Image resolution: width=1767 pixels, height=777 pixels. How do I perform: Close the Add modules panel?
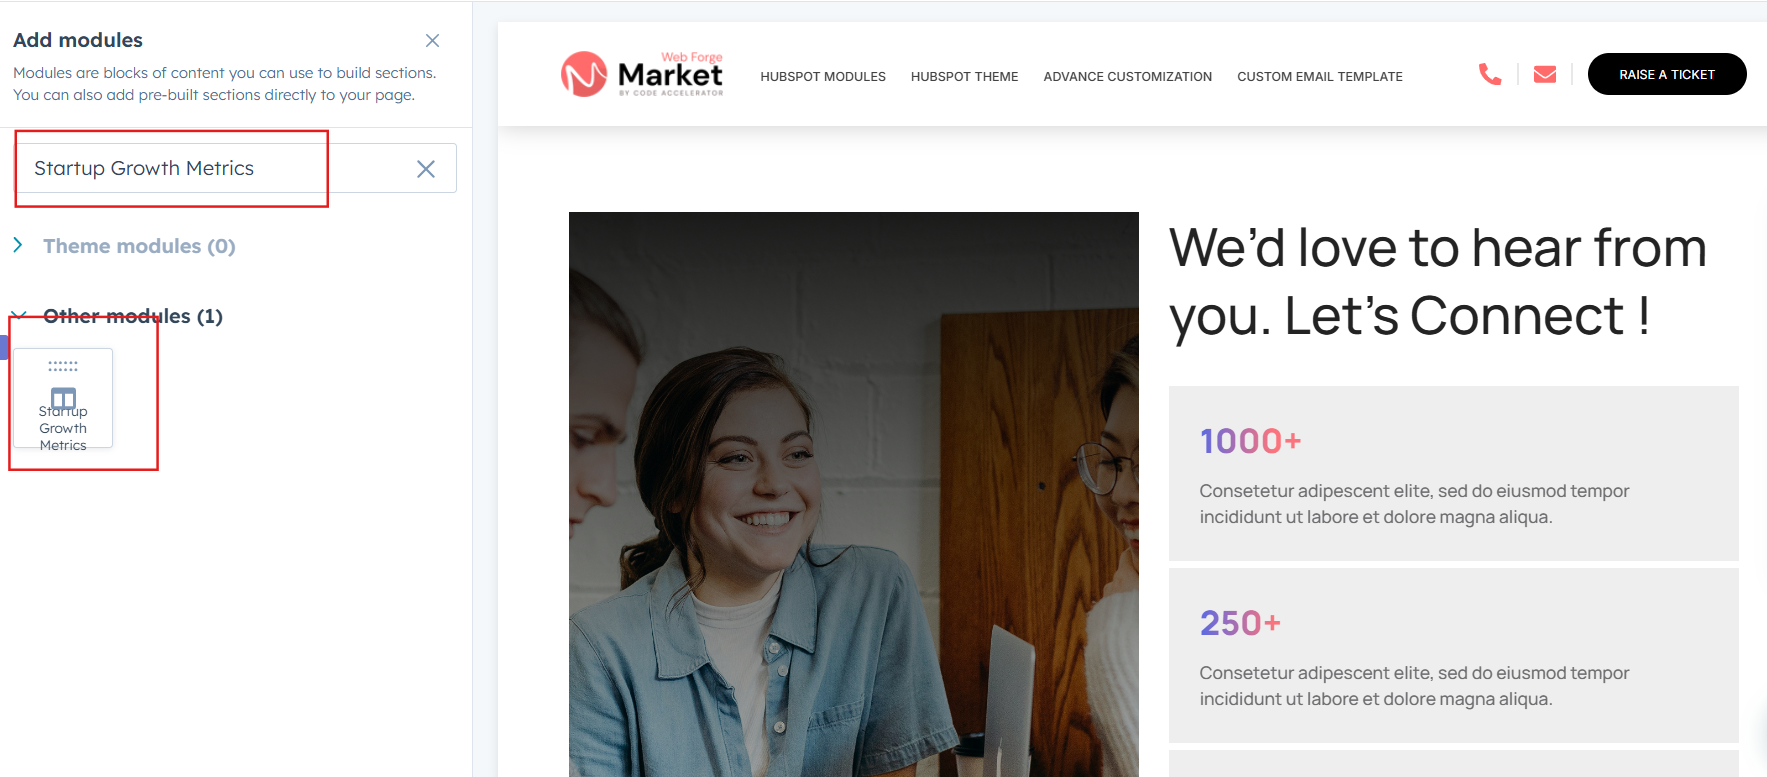tap(432, 41)
